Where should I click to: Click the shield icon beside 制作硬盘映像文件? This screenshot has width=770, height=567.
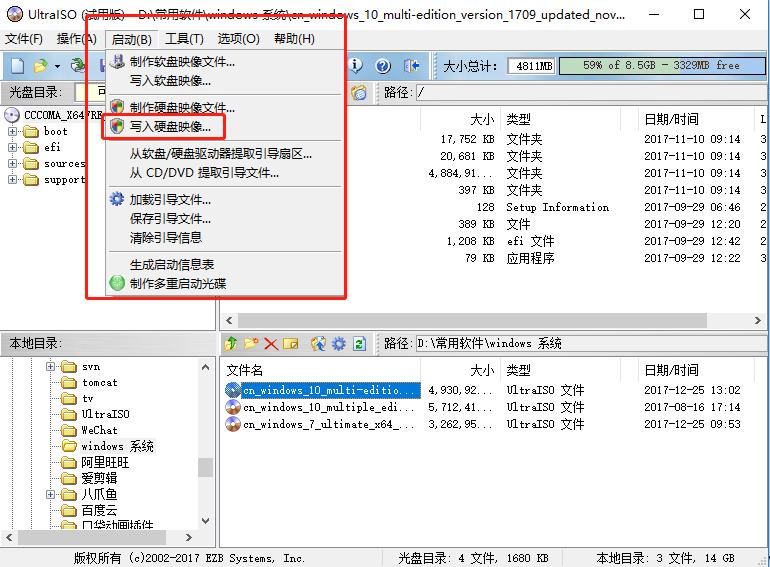[117, 107]
